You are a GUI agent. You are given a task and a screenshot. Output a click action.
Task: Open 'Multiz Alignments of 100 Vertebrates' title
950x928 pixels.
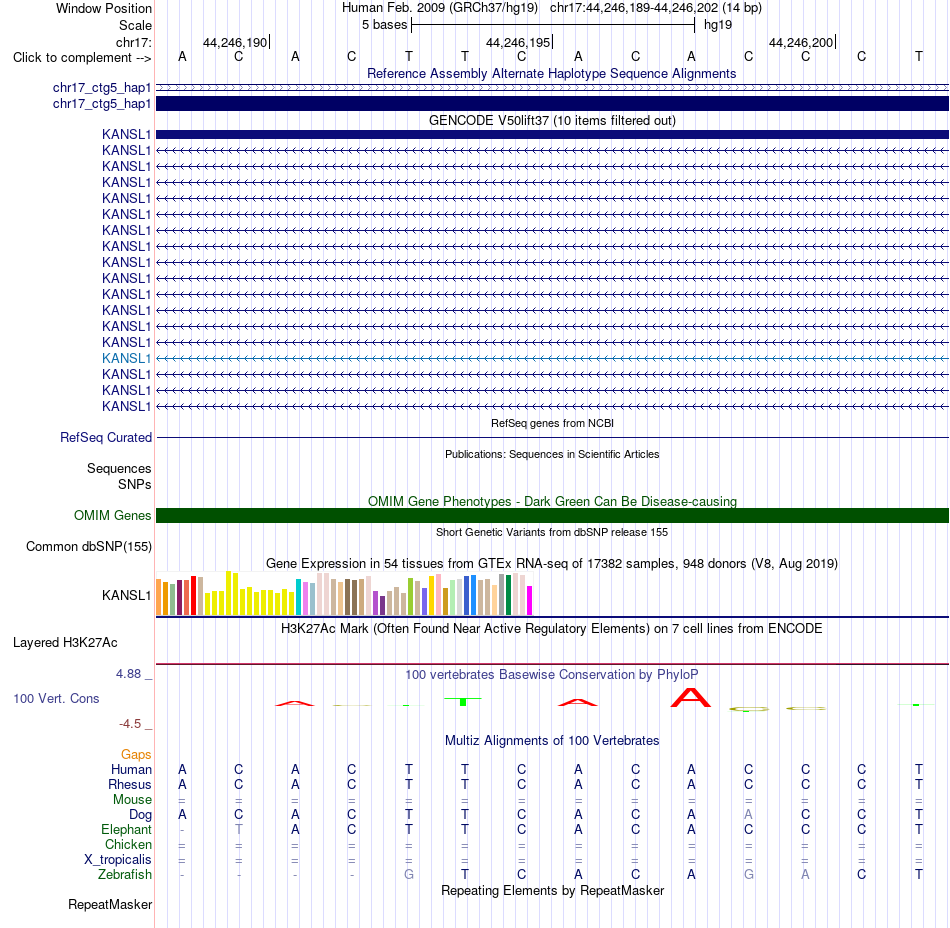[552, 741]
